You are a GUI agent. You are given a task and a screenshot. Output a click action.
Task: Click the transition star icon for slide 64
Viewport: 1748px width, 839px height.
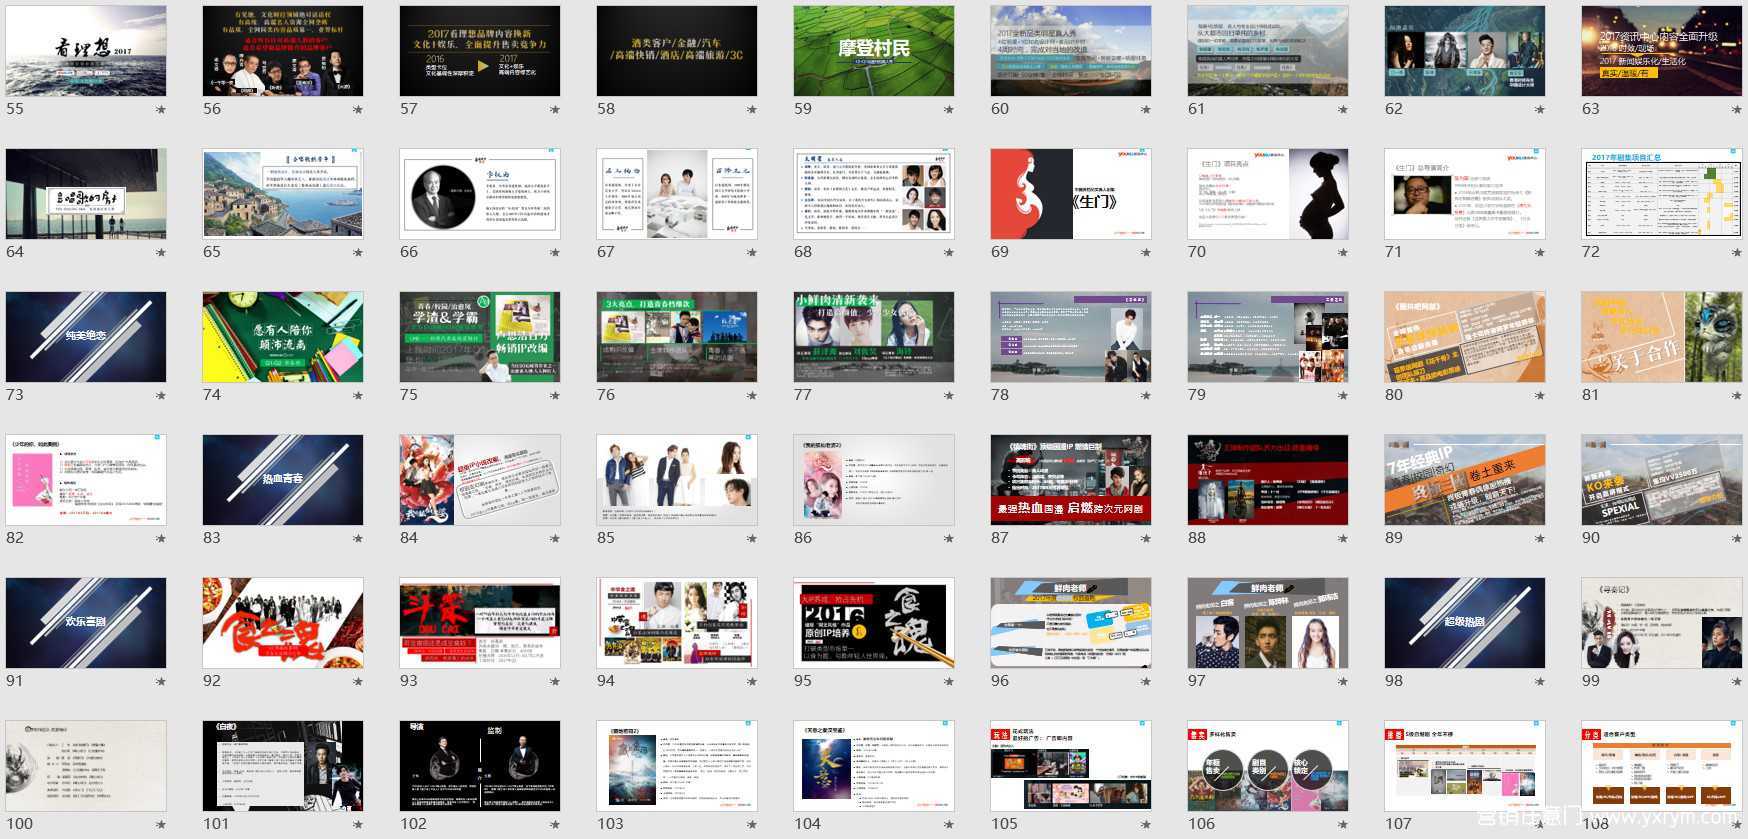[161, 253]
